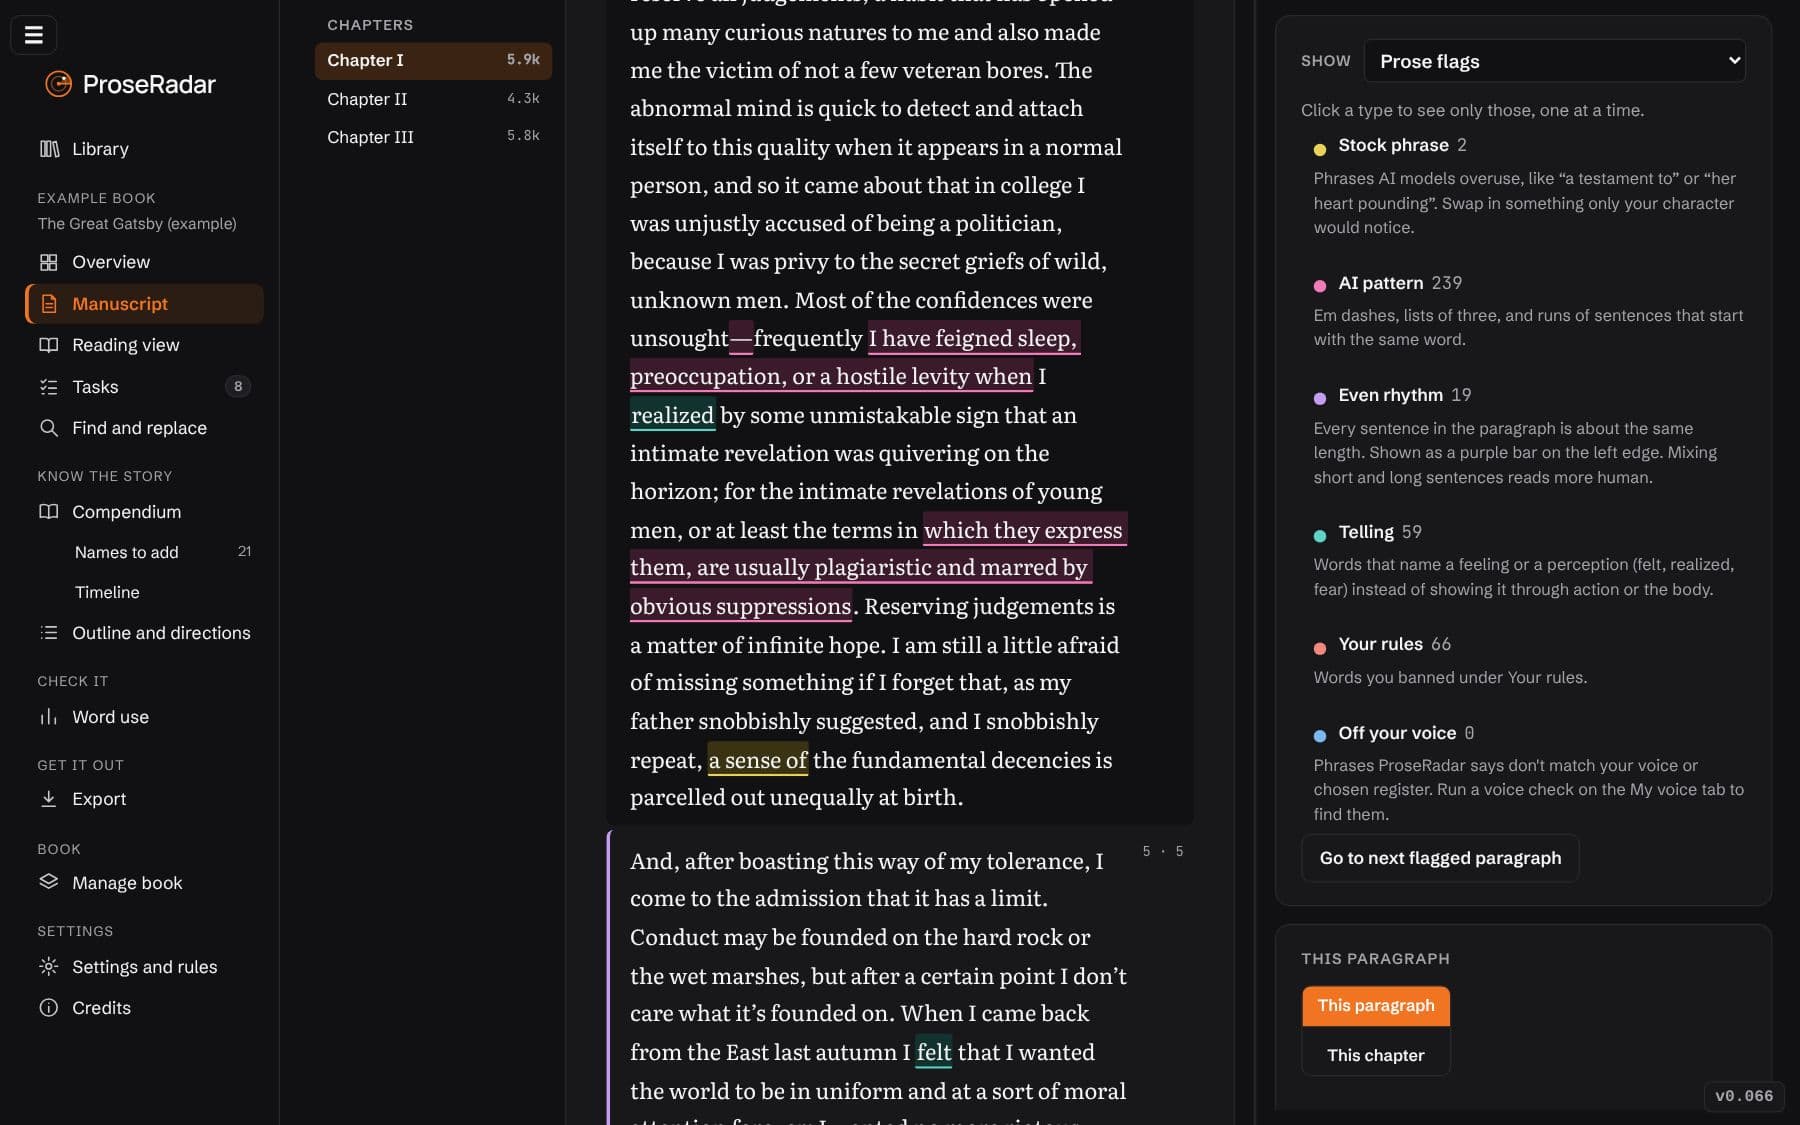Open the Prose flags Show dropdown

[x=1555, y=61]
